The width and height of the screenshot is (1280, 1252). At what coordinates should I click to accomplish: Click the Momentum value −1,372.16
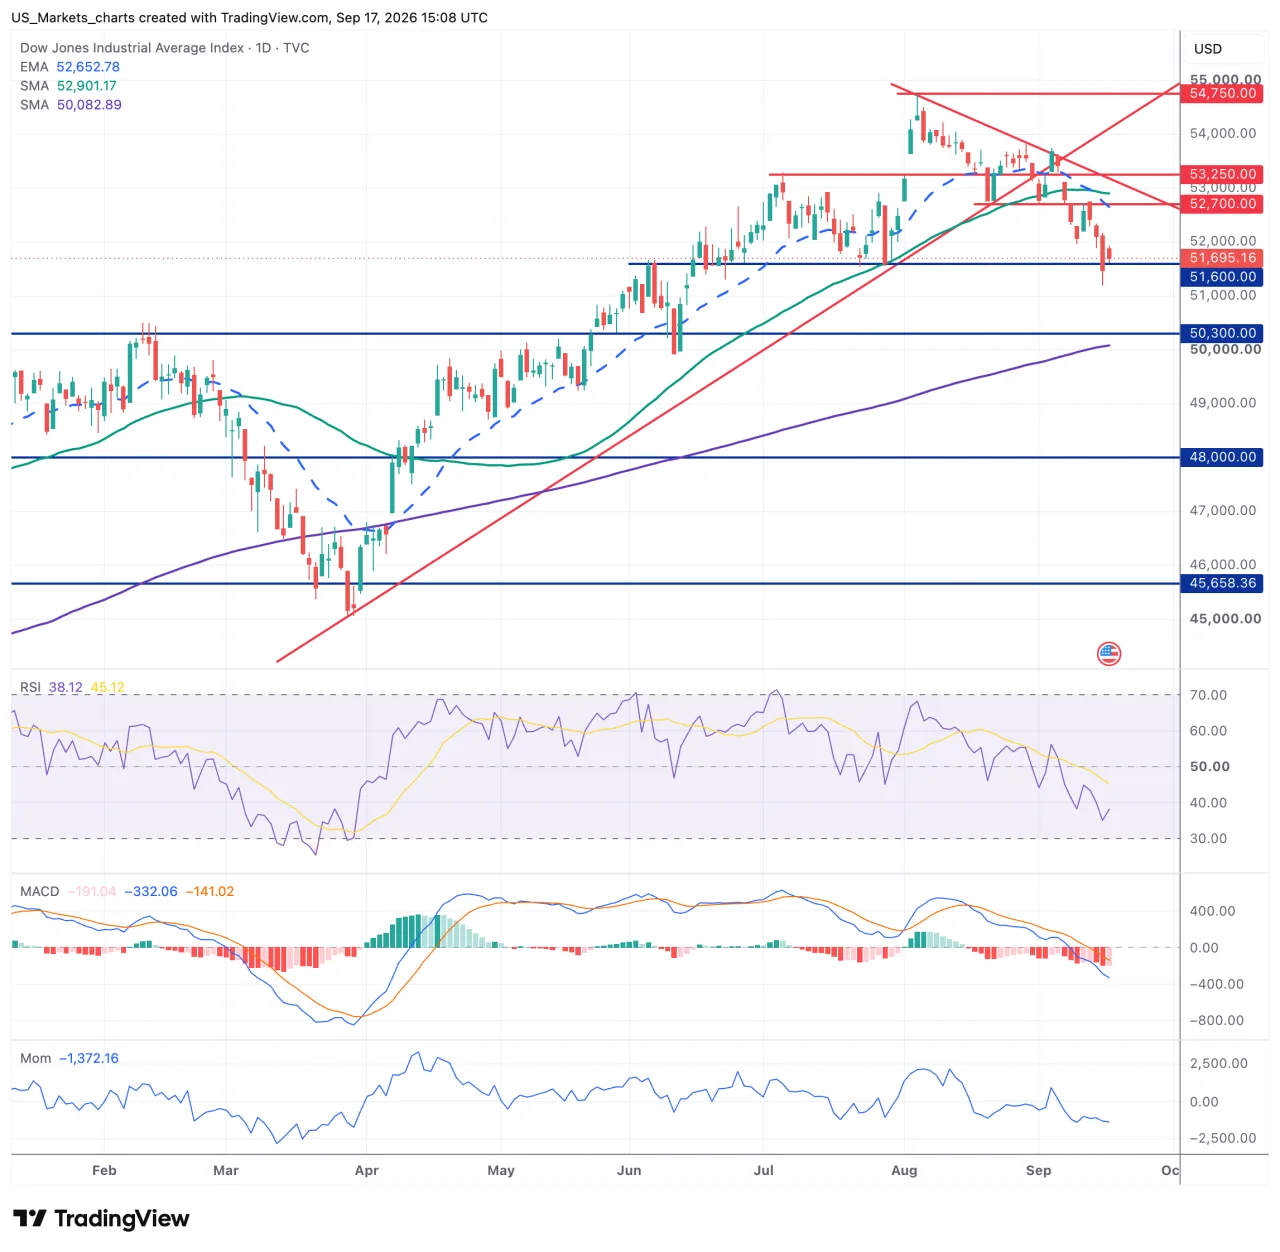pyautogui.click(x=88, y=1059)
